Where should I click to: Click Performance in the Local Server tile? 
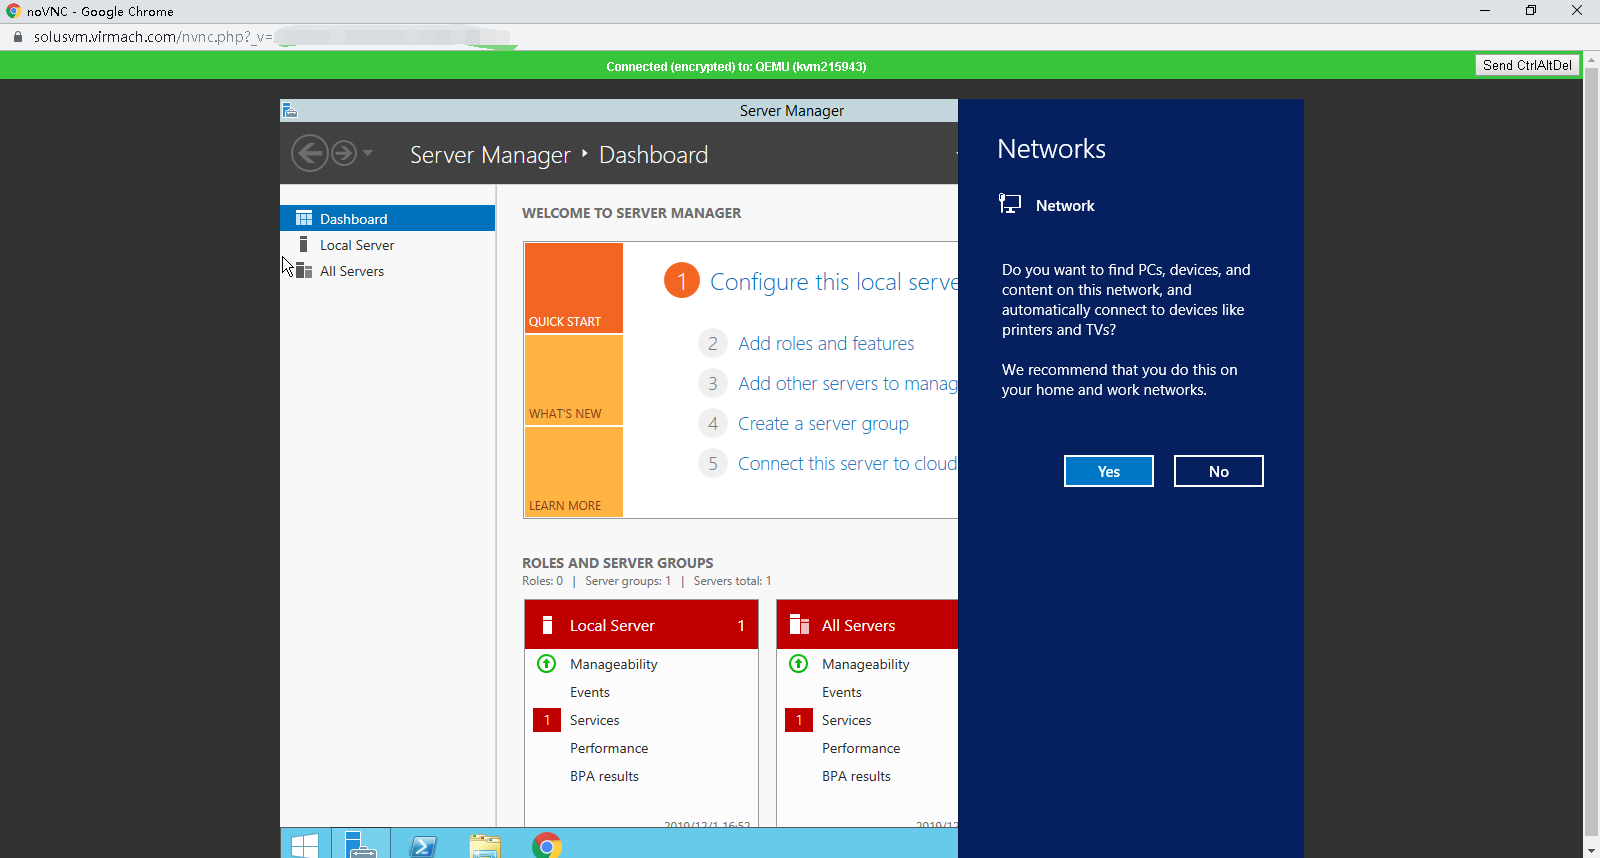[609, 748]
